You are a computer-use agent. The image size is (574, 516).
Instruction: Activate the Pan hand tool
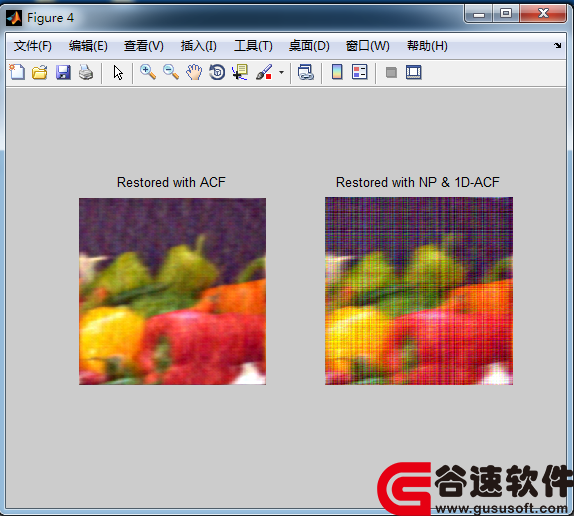(194, 72)
